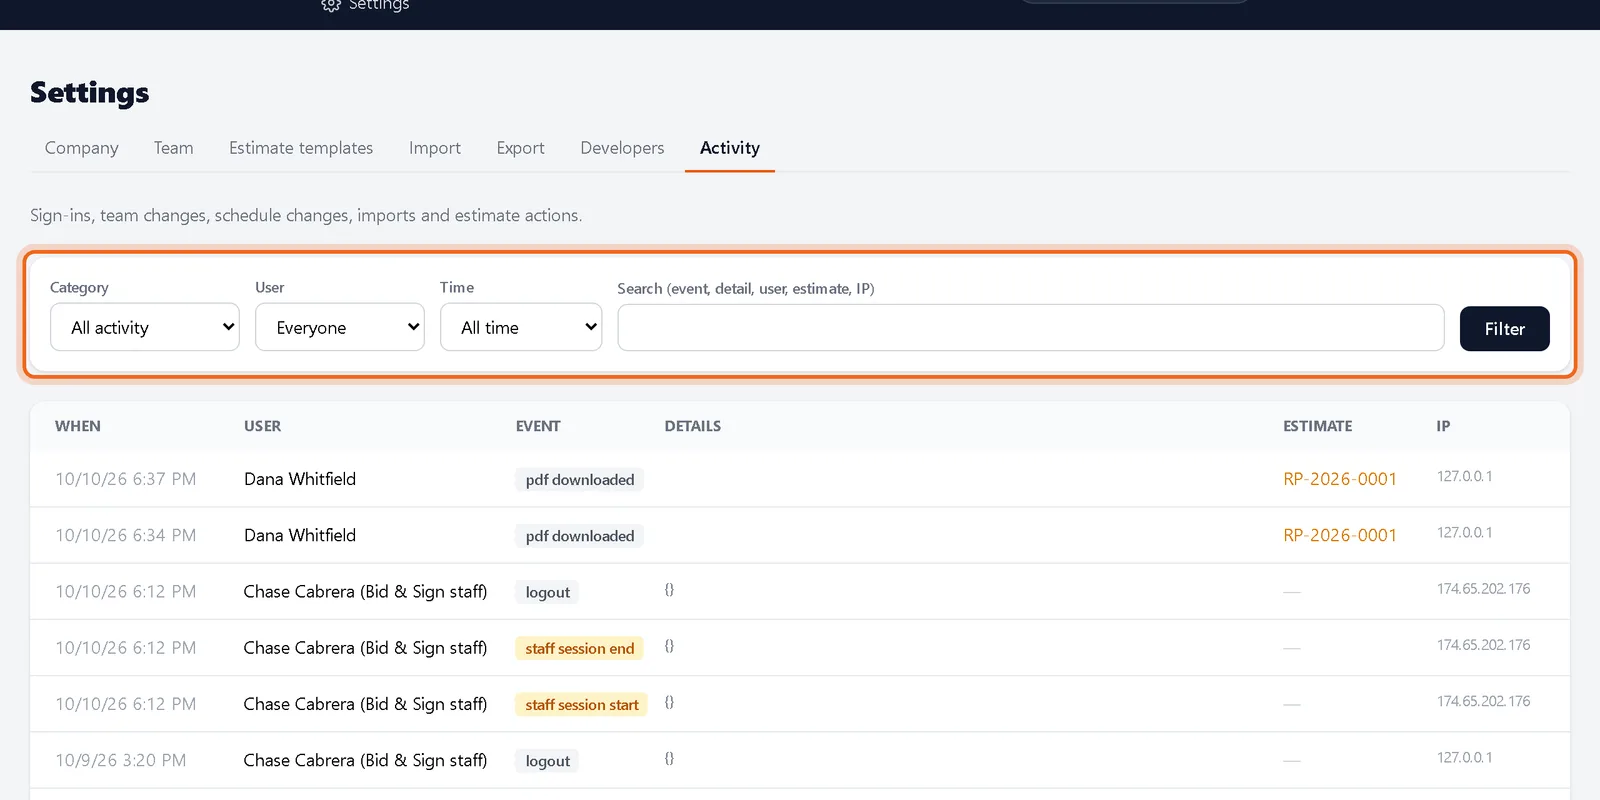Click Chase Cabrera in the 10/9/26 row
1600x800 pixels.
(x=365, y=760)
